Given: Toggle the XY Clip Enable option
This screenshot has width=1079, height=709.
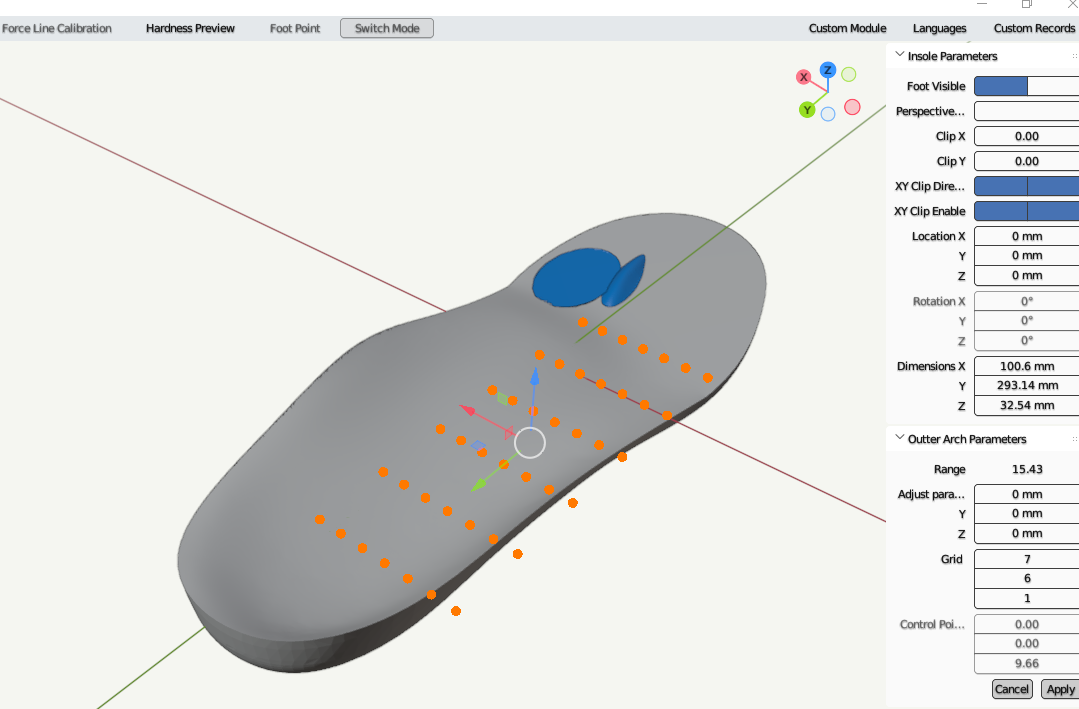Looking at the screenshot, I should click(x=1025, y=211).
